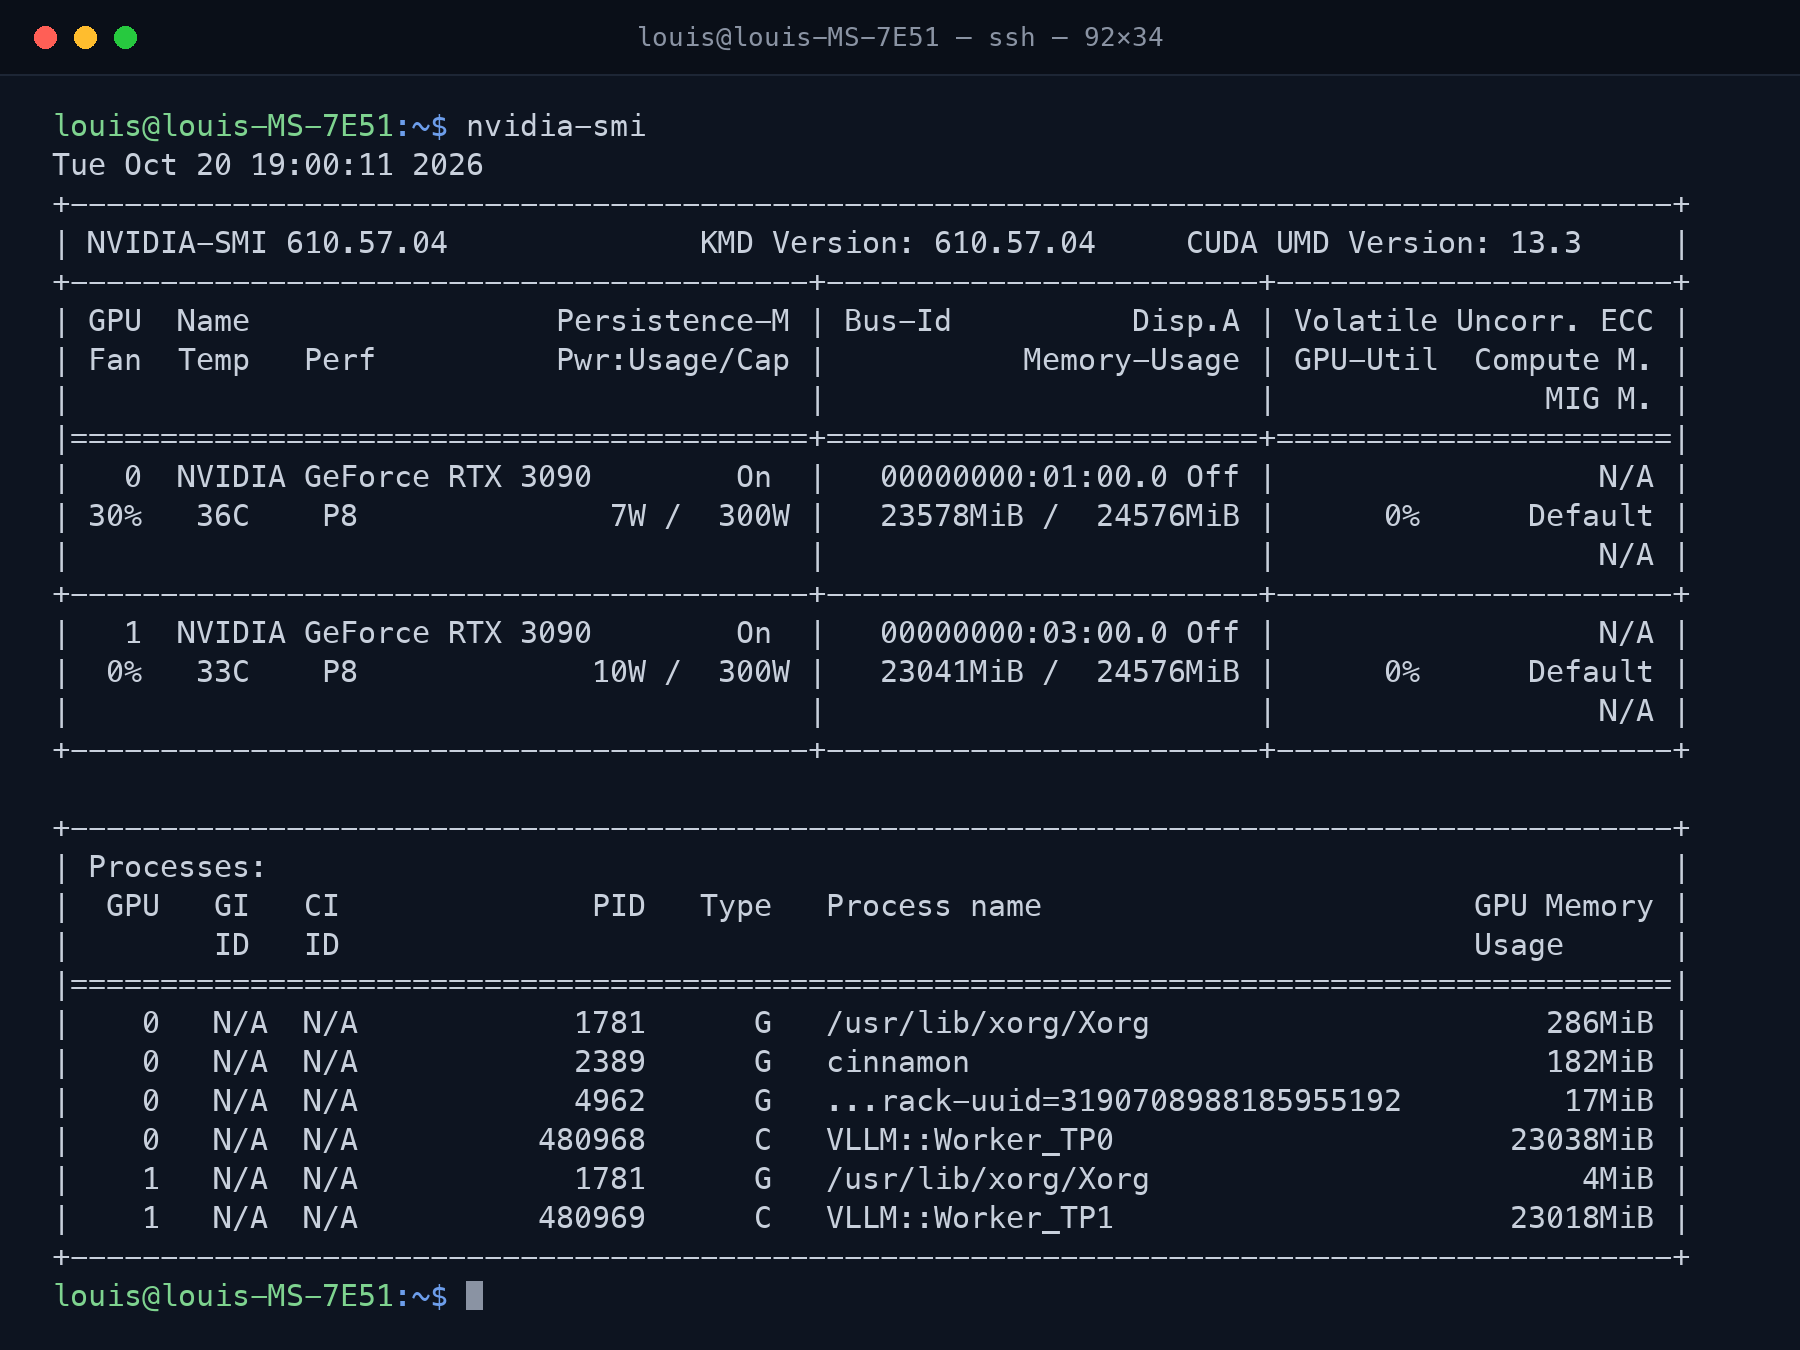Click the 'GPU Memory' column header
The height and width of the screenshot is (1350, 1800).
click(1563, 906)
